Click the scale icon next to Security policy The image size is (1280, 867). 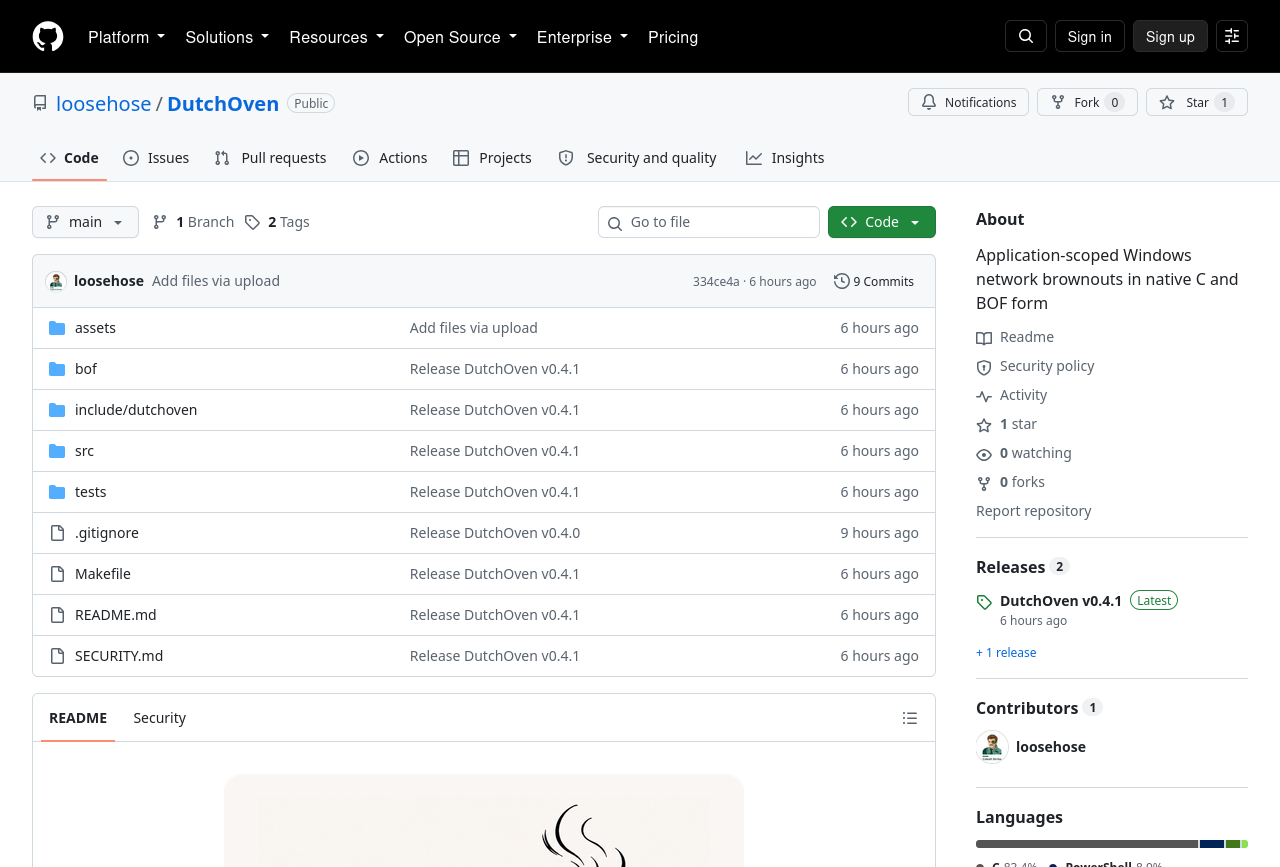(x=984, y=367)
